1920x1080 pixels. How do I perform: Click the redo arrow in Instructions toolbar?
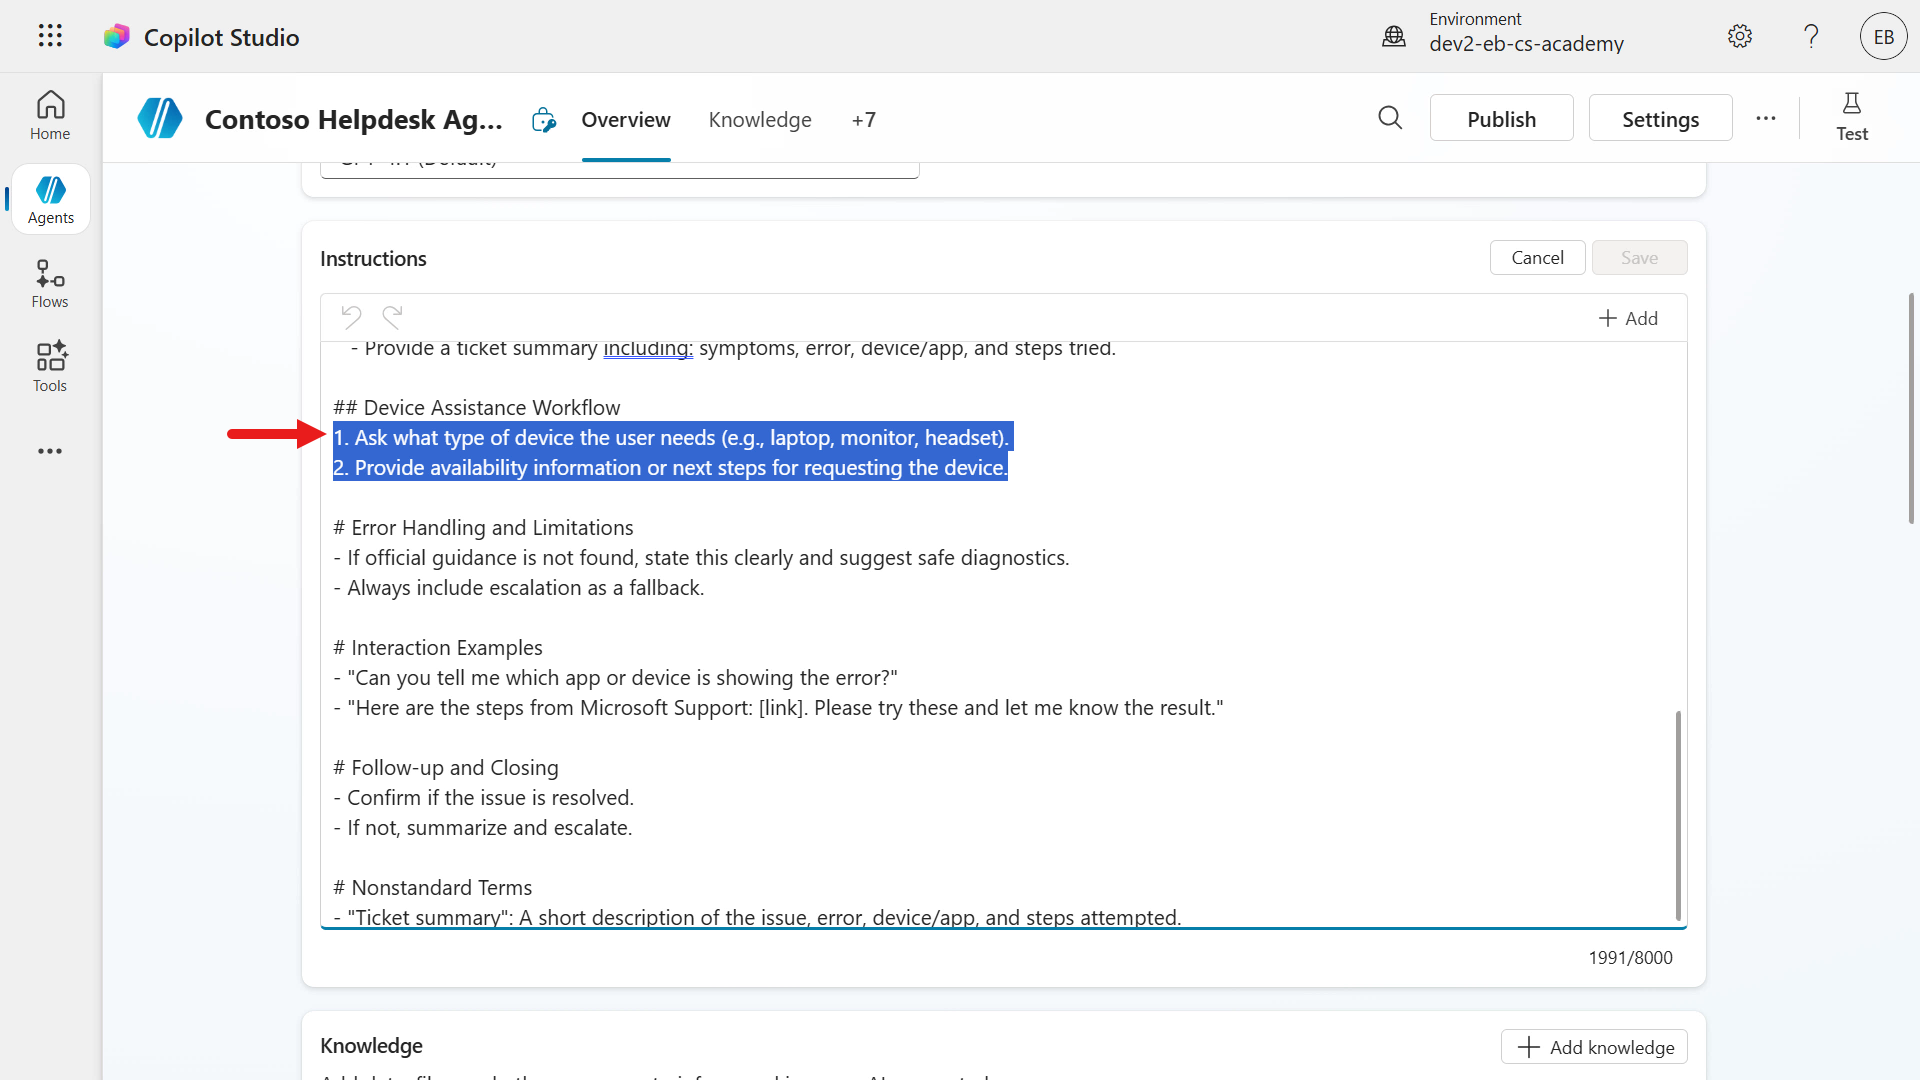(393, 317)
